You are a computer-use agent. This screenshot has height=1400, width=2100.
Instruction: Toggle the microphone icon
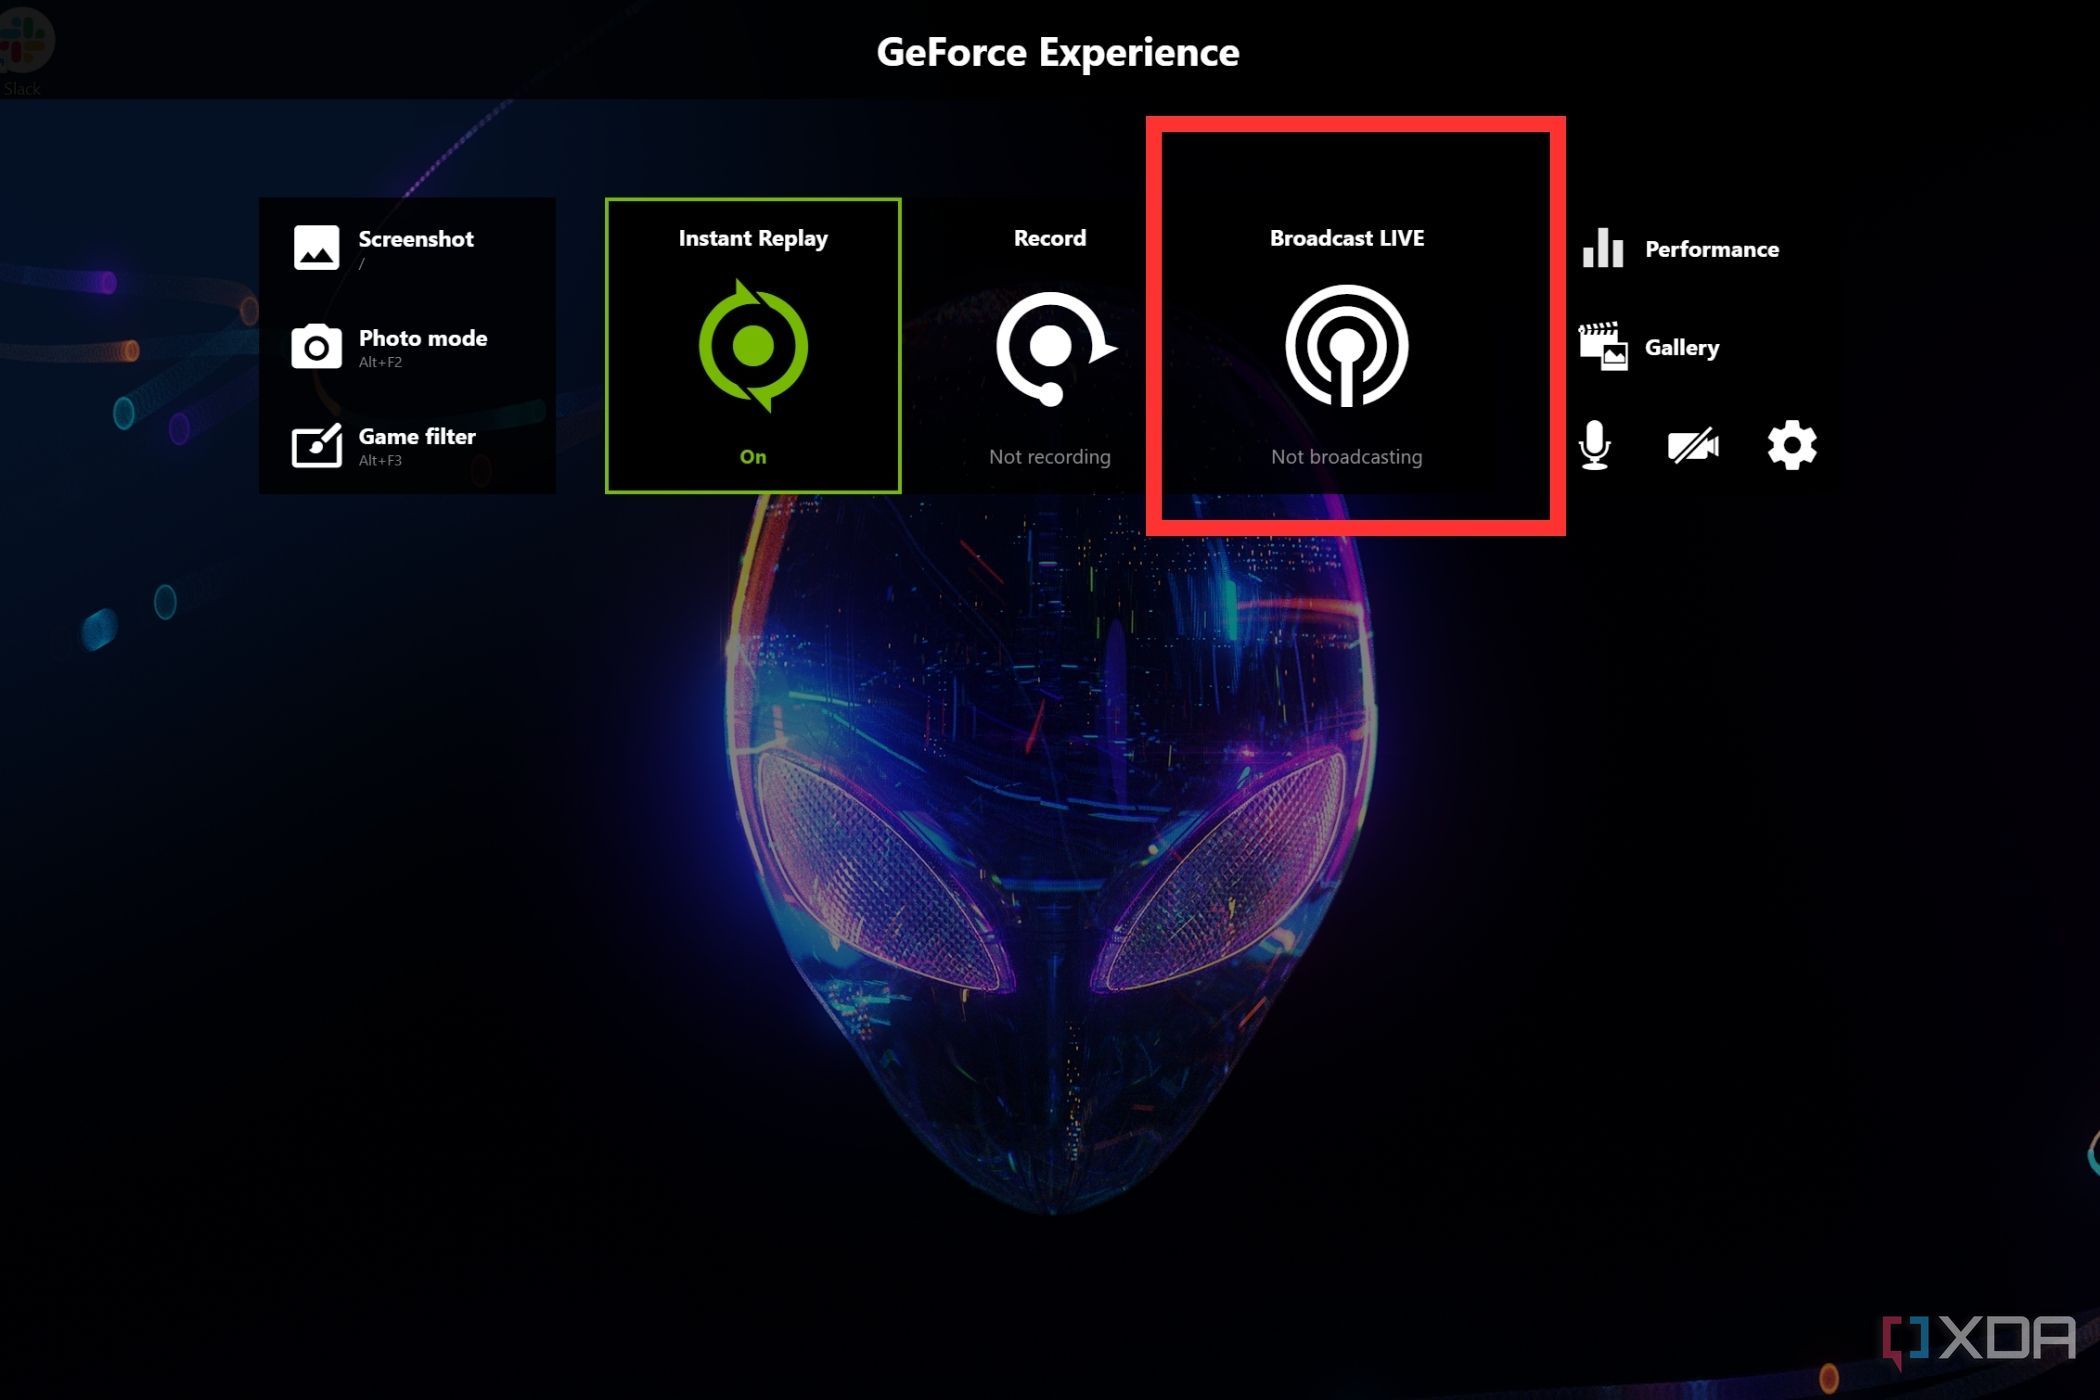click(1595, 445)
